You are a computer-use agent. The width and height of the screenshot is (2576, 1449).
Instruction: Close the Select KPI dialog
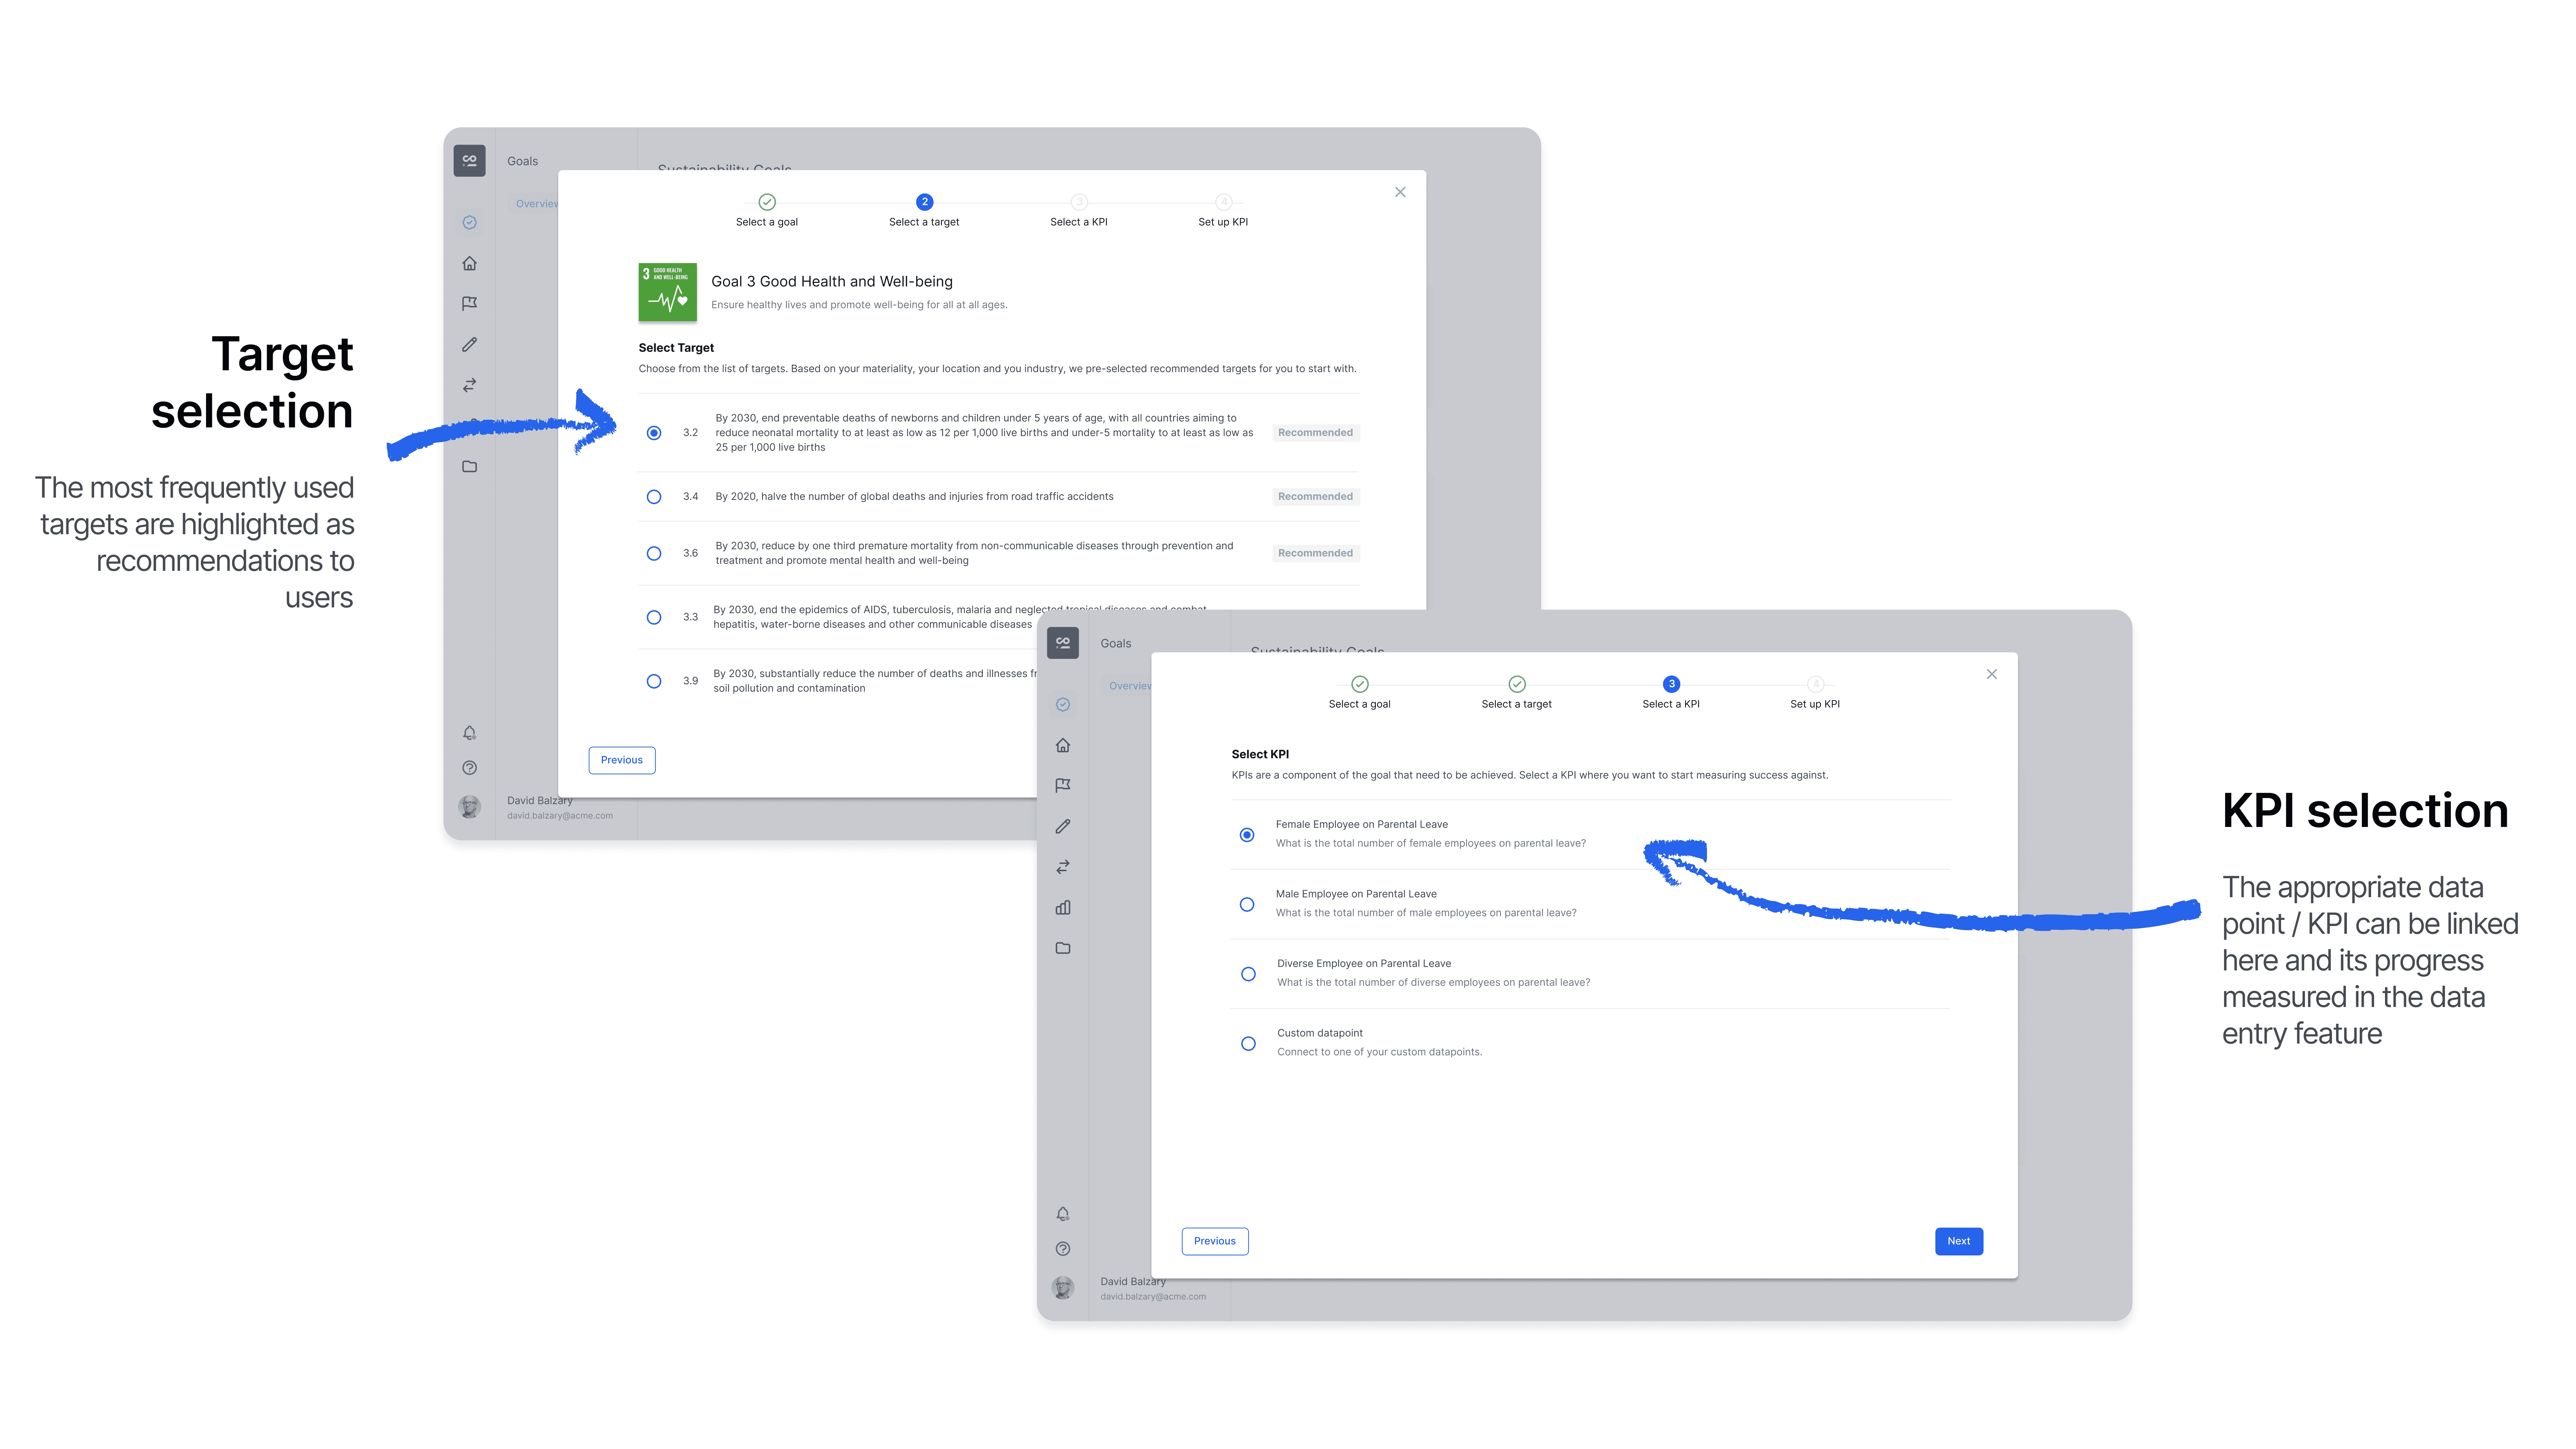click(x=1992, y=674)
